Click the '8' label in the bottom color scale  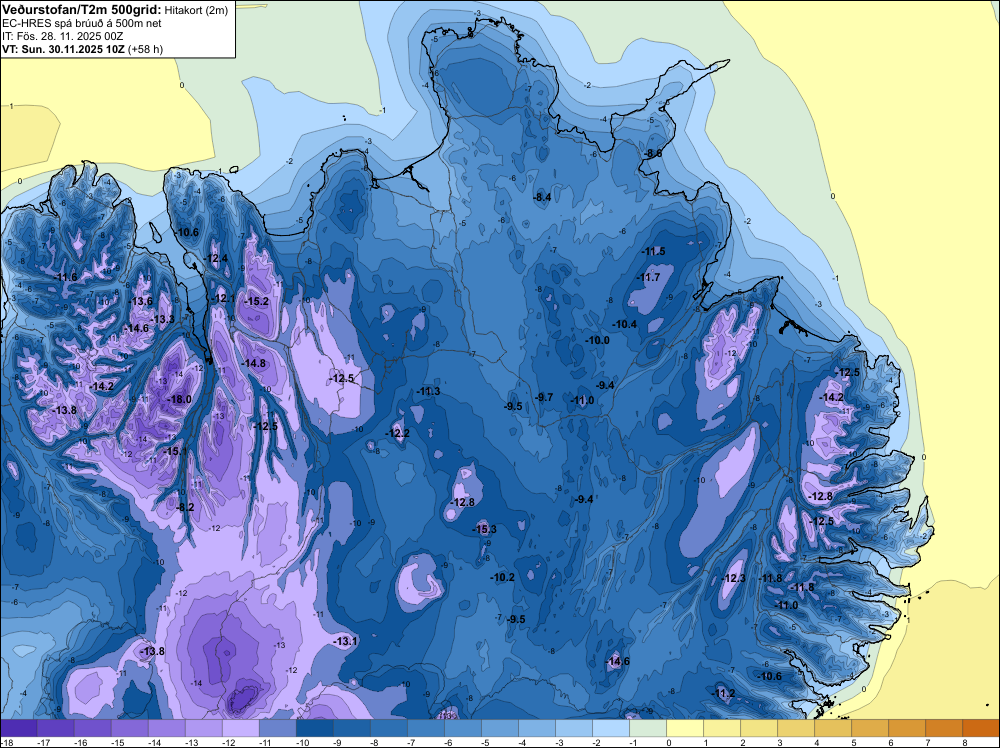coord(964,743)
